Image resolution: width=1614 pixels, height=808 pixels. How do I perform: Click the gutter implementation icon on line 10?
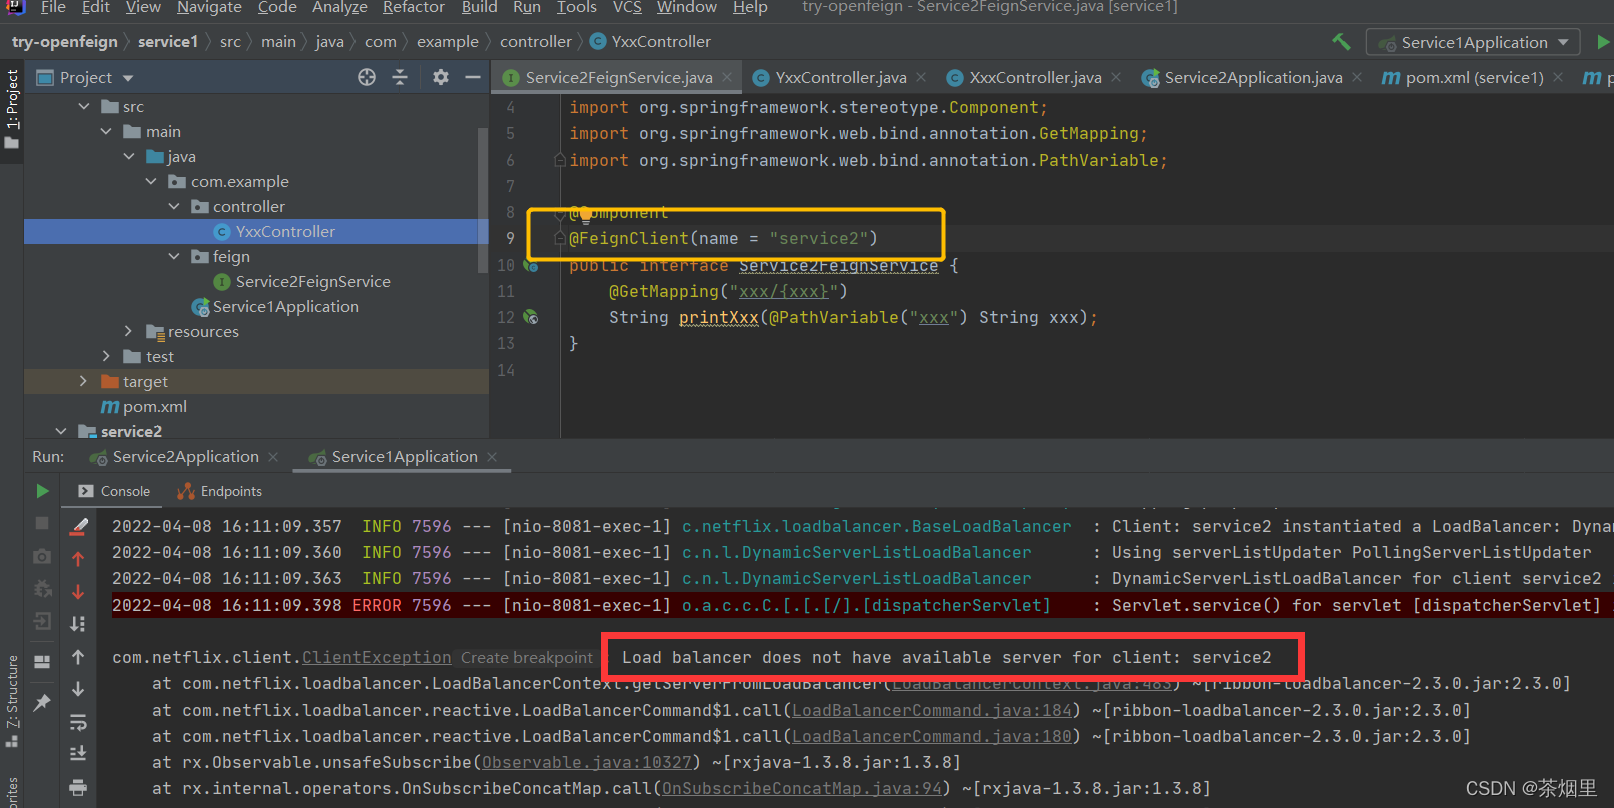(531, 265)
